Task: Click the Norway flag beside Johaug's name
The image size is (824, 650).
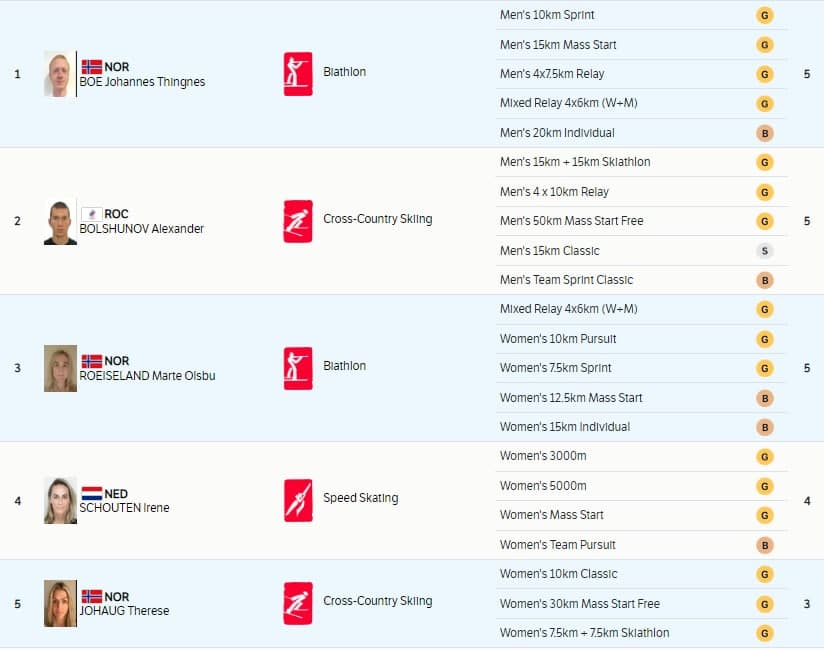Action: (91, 597)
